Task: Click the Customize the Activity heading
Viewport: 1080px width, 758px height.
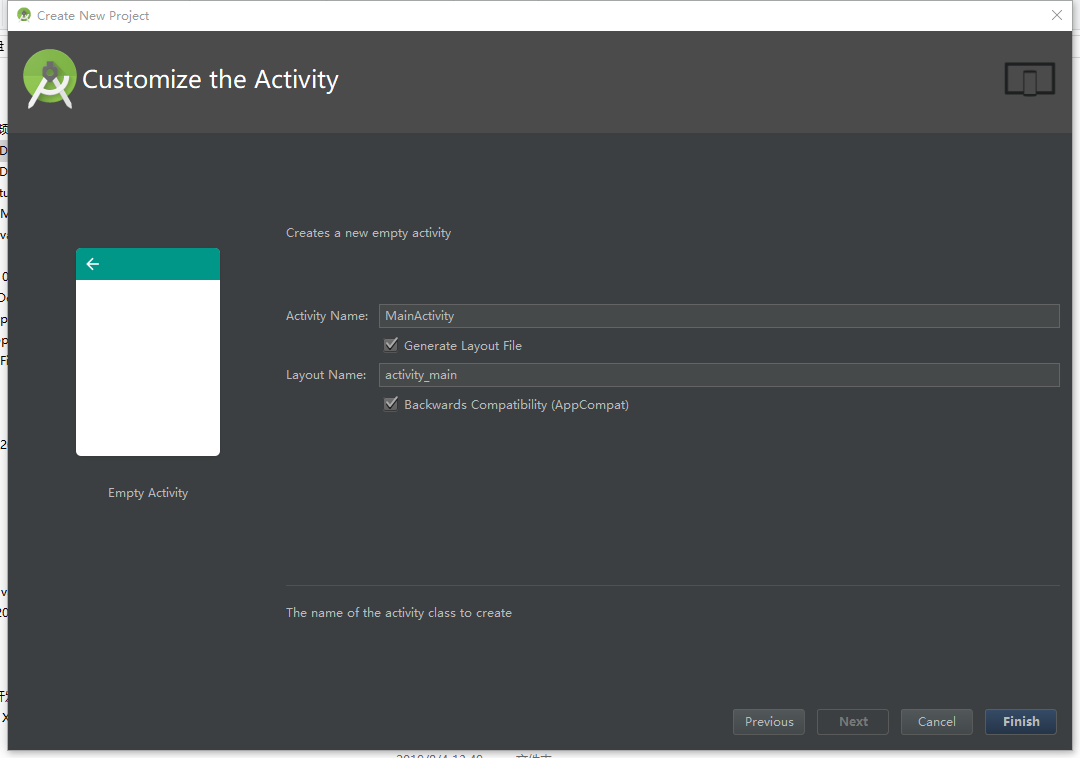Action: 211,78
